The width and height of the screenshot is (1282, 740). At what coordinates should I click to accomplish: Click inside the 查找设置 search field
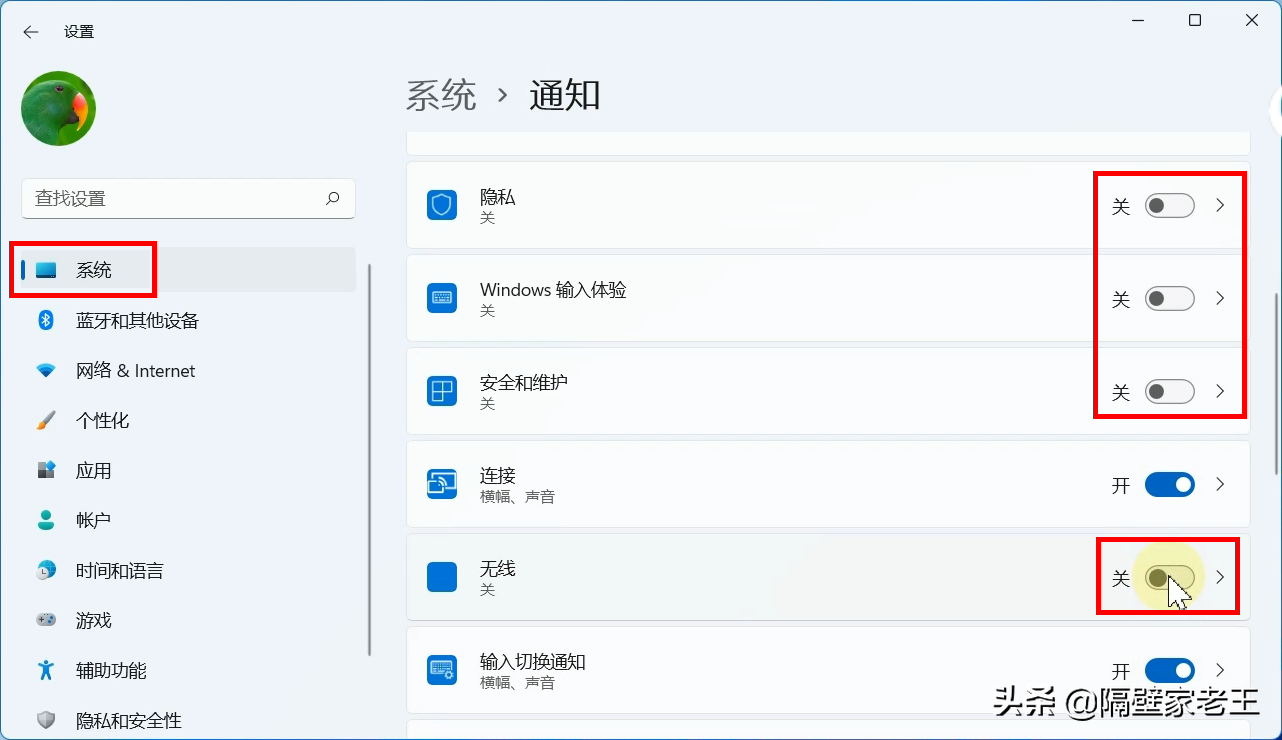(x=188, y=199)
